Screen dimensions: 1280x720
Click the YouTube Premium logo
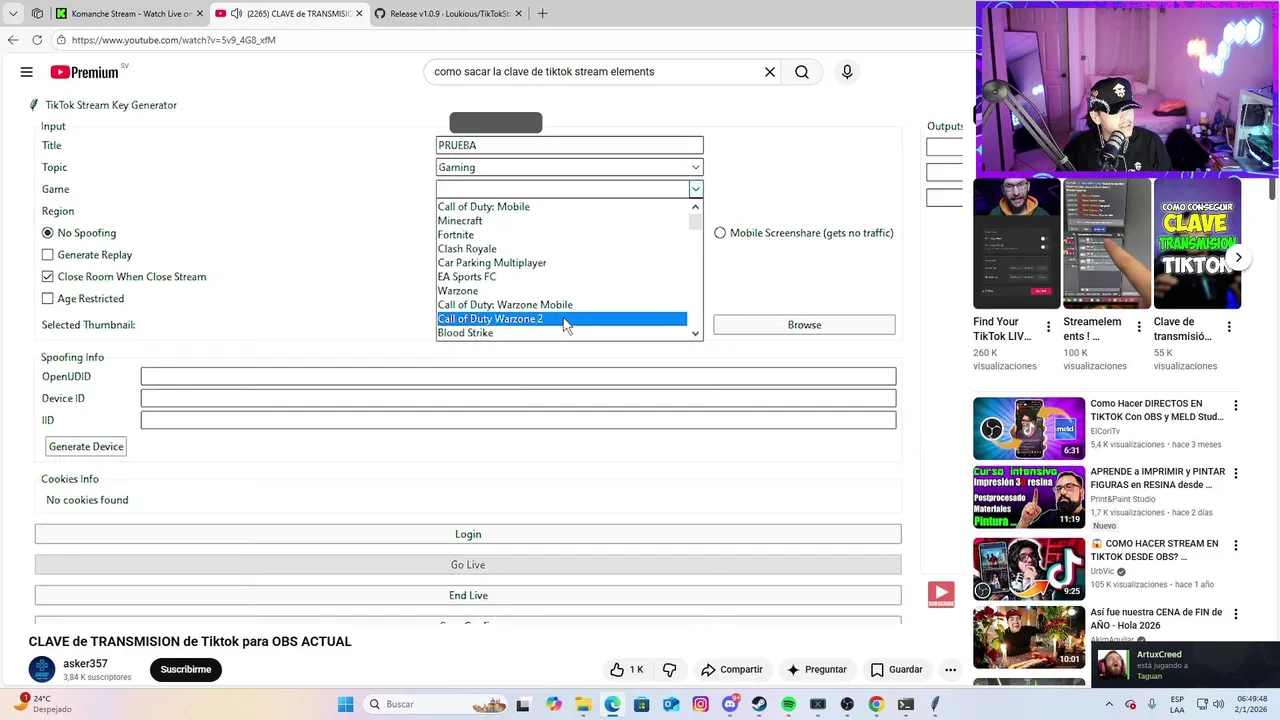(x=85, y=72)
